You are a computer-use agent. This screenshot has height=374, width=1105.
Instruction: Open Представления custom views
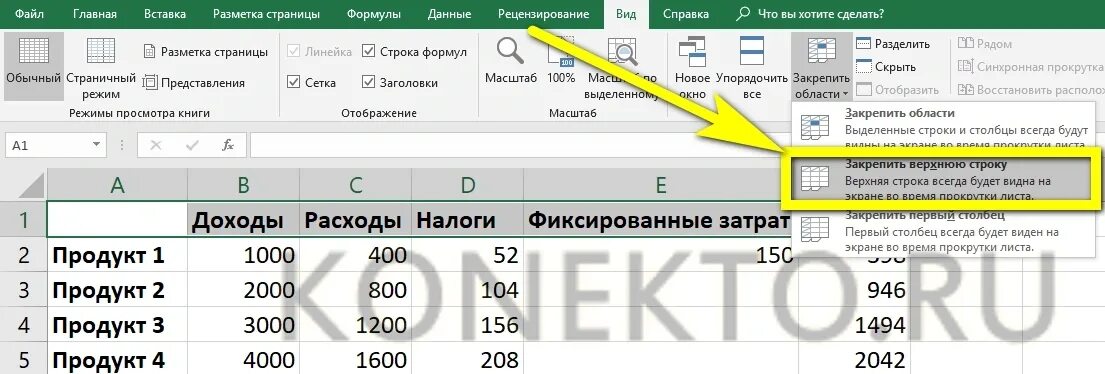point(194,82)
